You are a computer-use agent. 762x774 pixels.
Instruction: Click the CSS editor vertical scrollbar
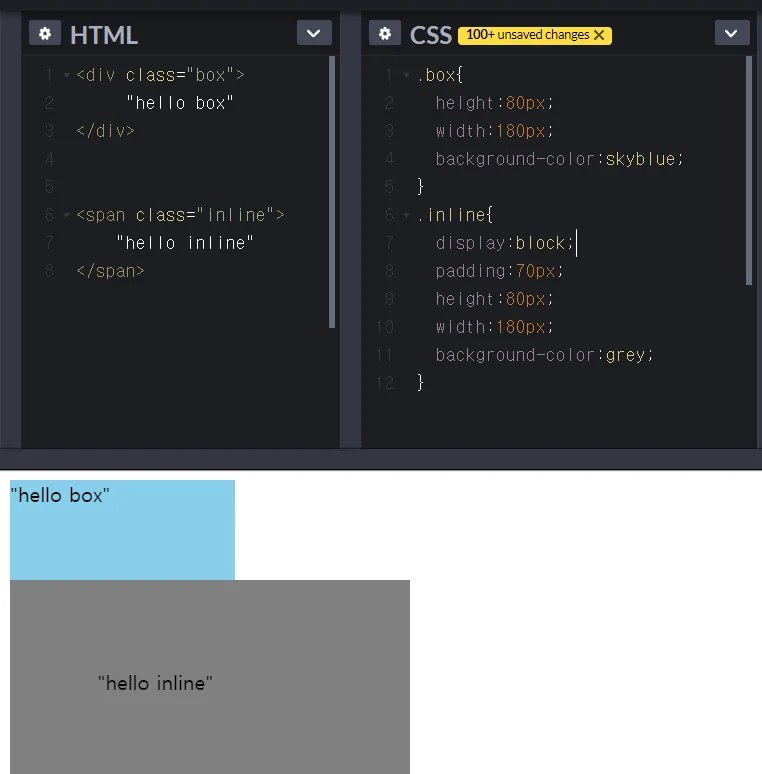click(x=748, y=170)
